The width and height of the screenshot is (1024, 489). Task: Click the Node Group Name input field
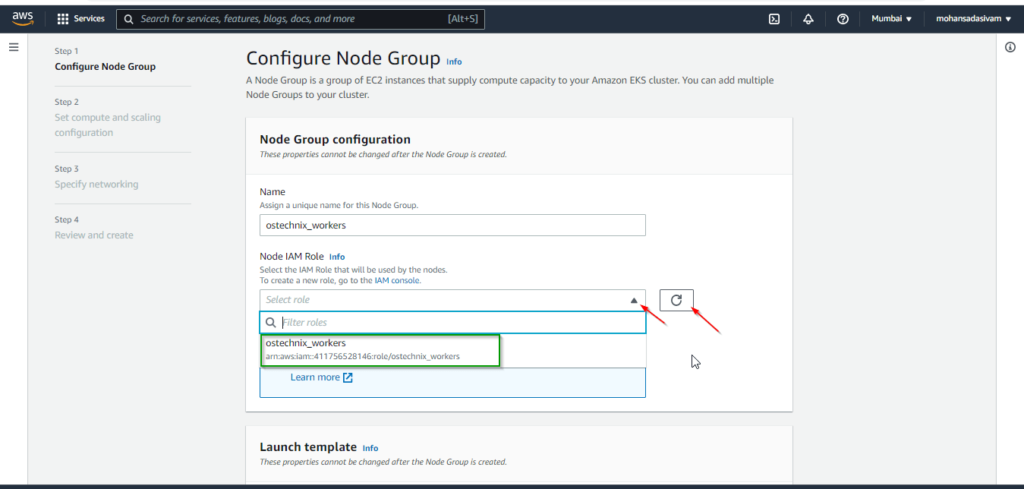click(453, 225)
